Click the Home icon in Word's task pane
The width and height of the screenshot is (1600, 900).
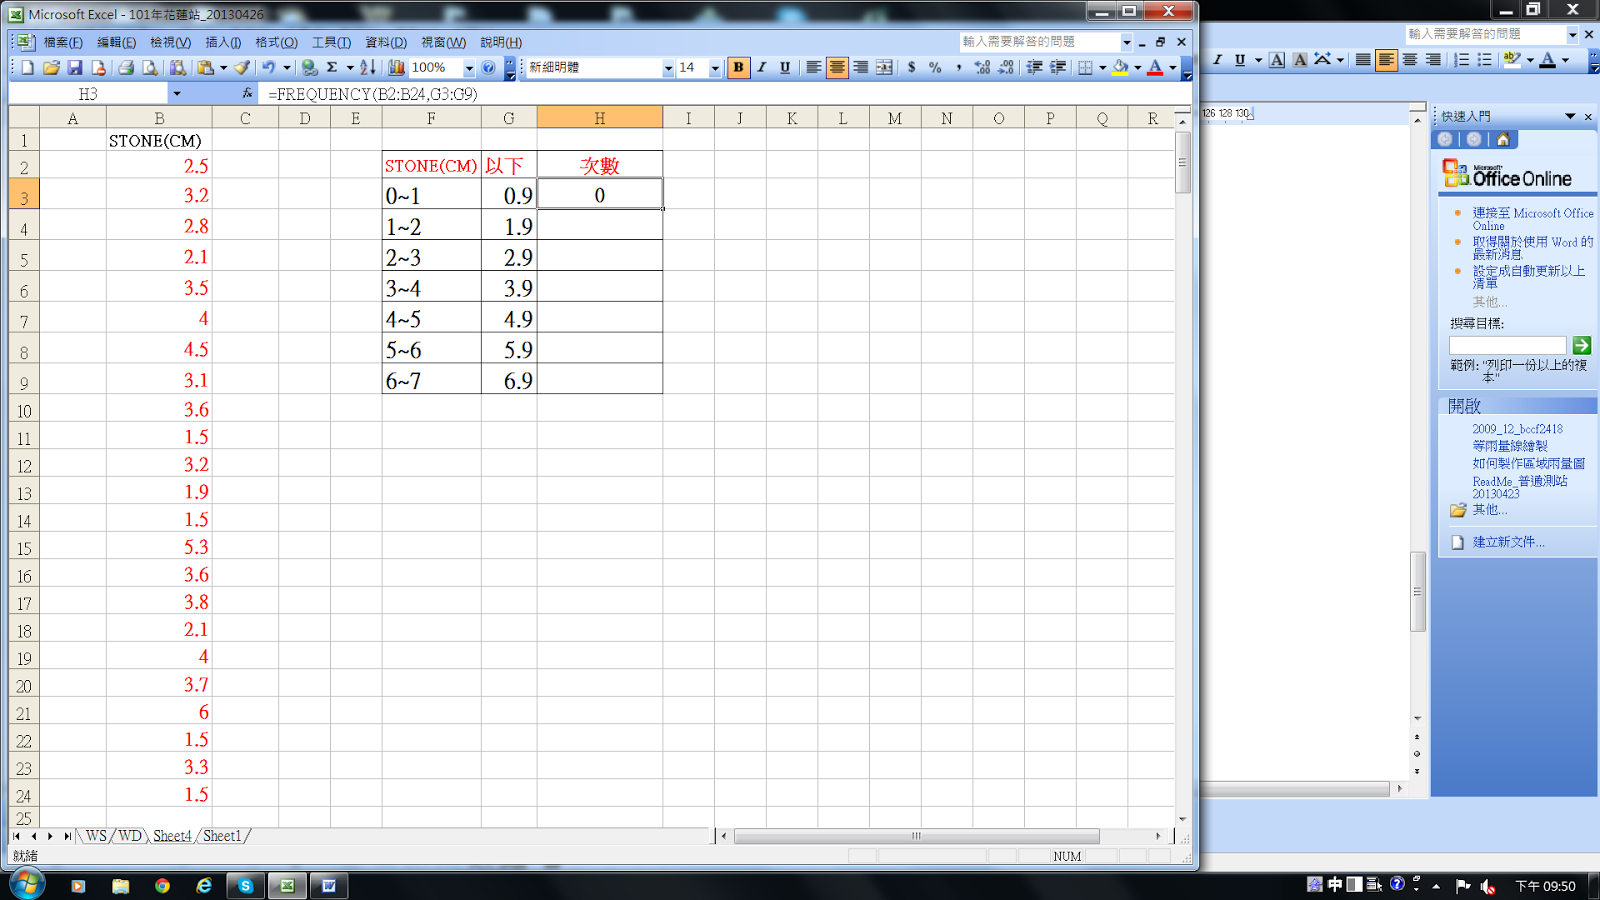(1502, 140)
